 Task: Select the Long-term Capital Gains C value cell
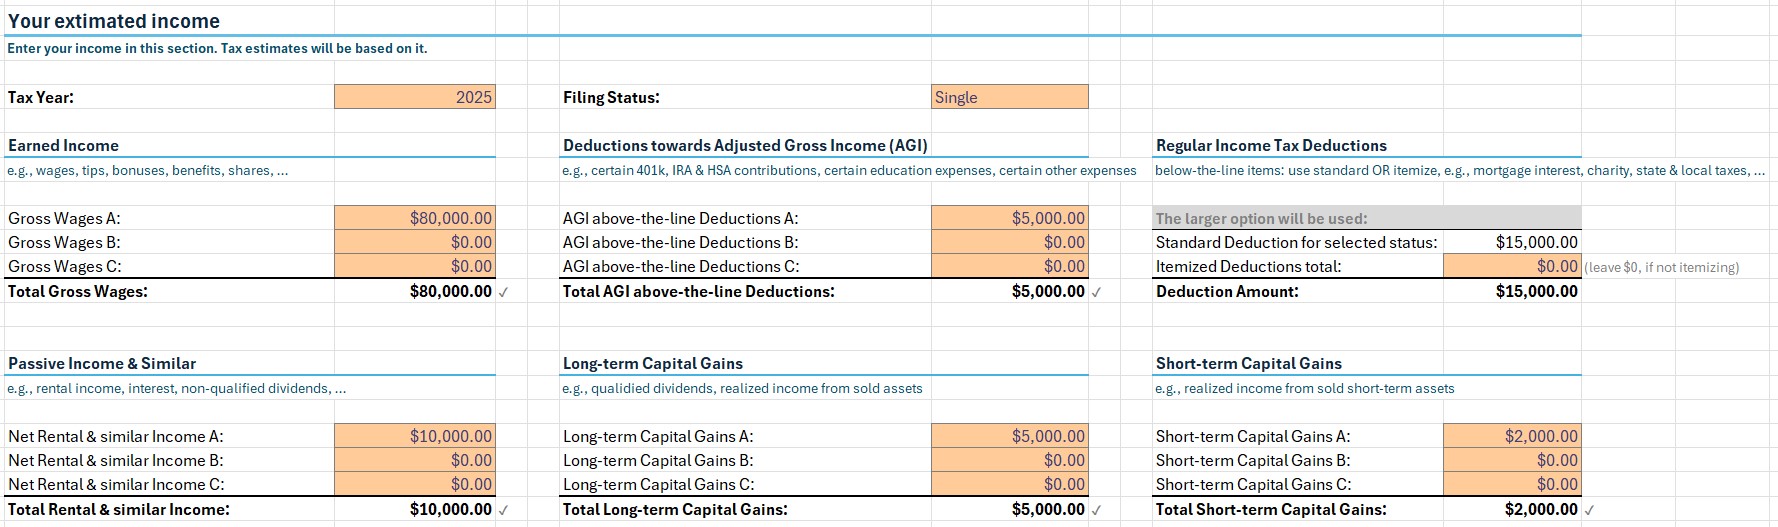tap(1008, 484)
